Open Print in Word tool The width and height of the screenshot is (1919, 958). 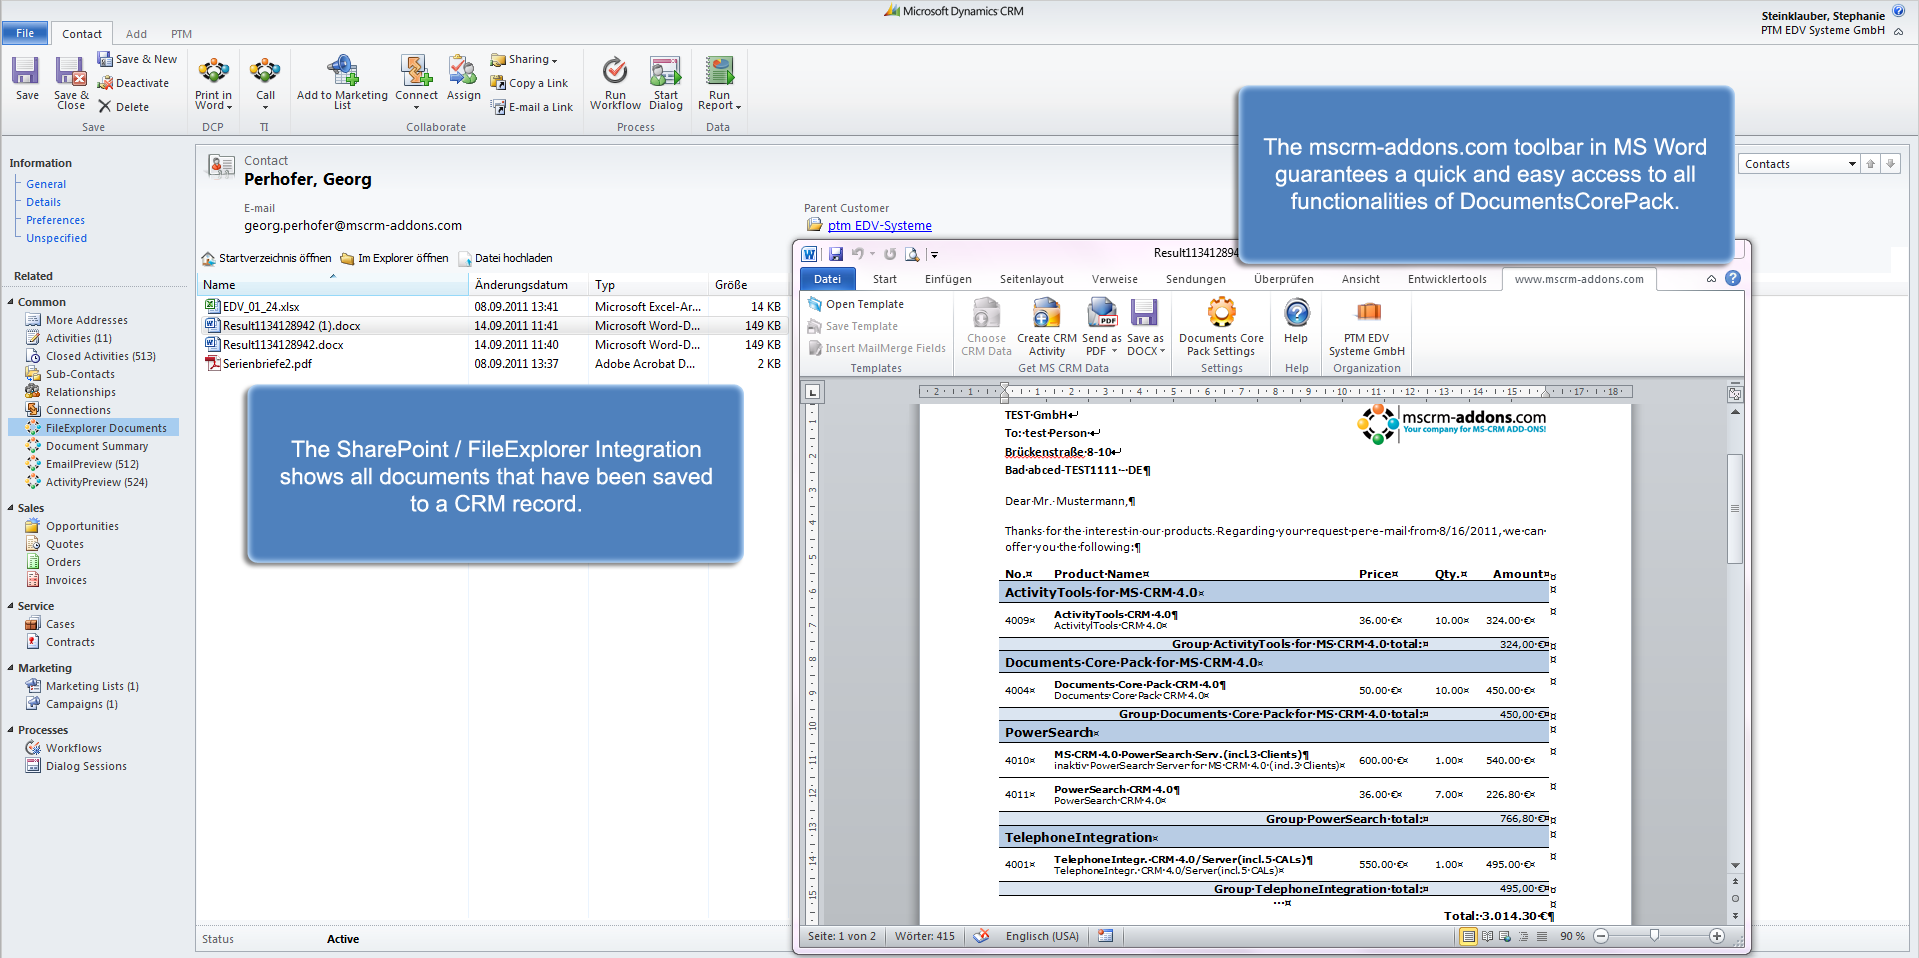pos(213,83)
